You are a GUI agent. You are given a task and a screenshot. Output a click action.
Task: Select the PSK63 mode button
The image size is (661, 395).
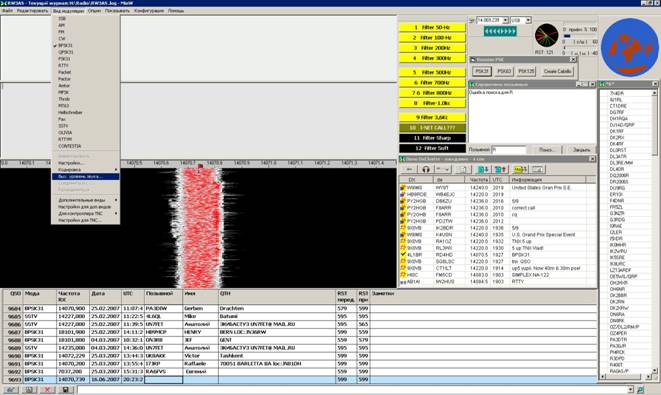pyautogui.click(x=504, y=71)
